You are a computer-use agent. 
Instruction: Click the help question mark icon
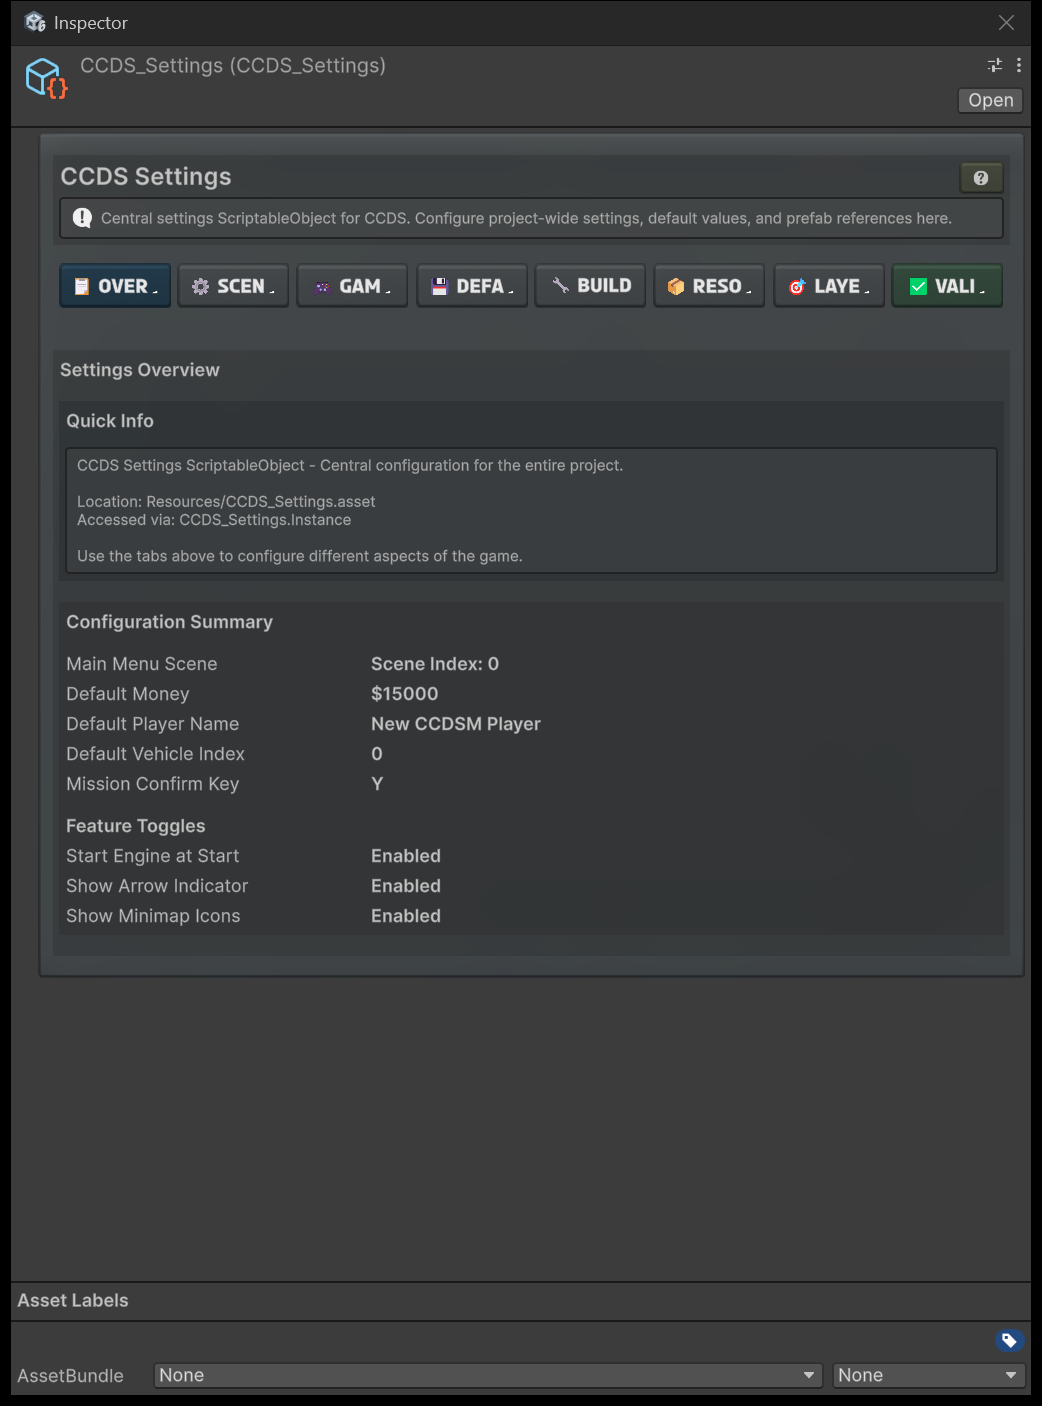coord(981,178)
